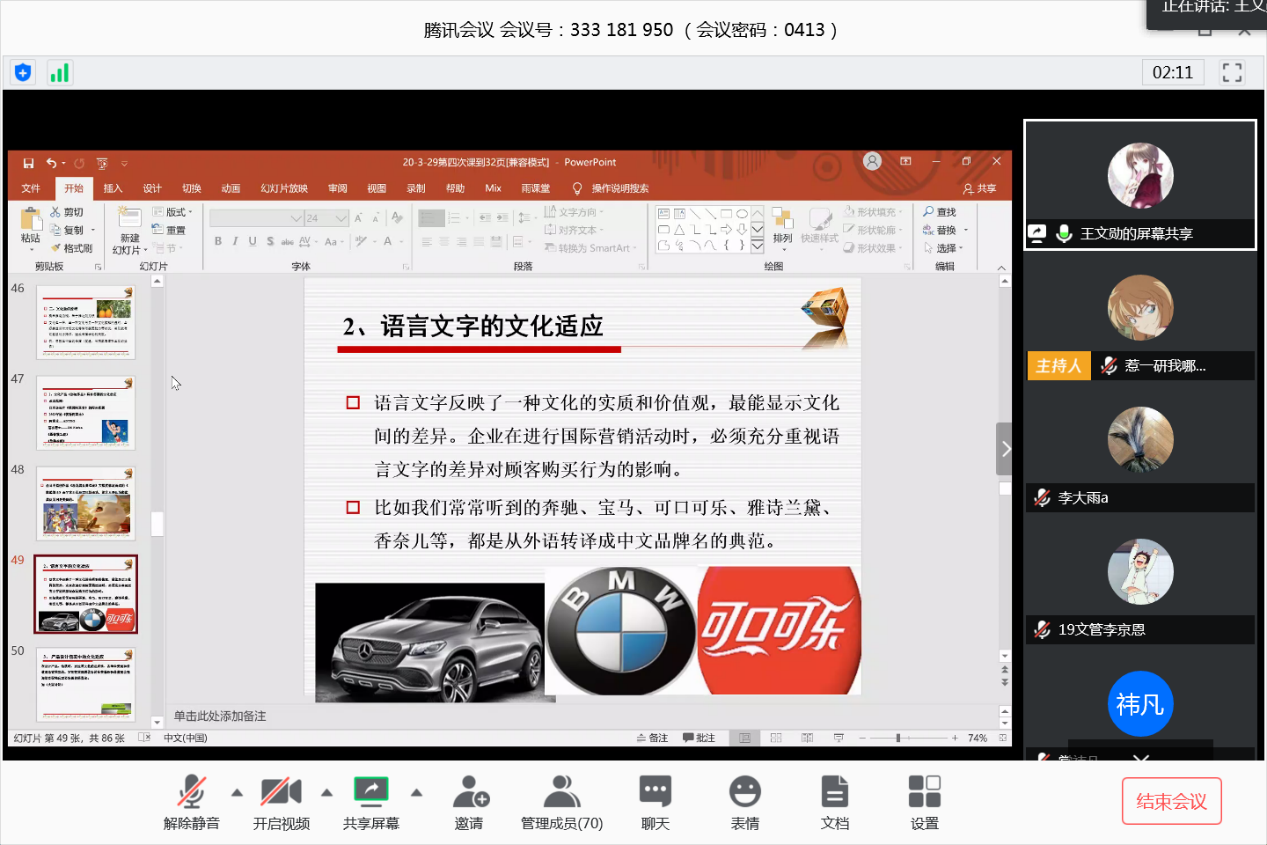Switch to the 幻灯片放映 ribbon tab
Screen dimensions: 1267x845
pos(284,188)
